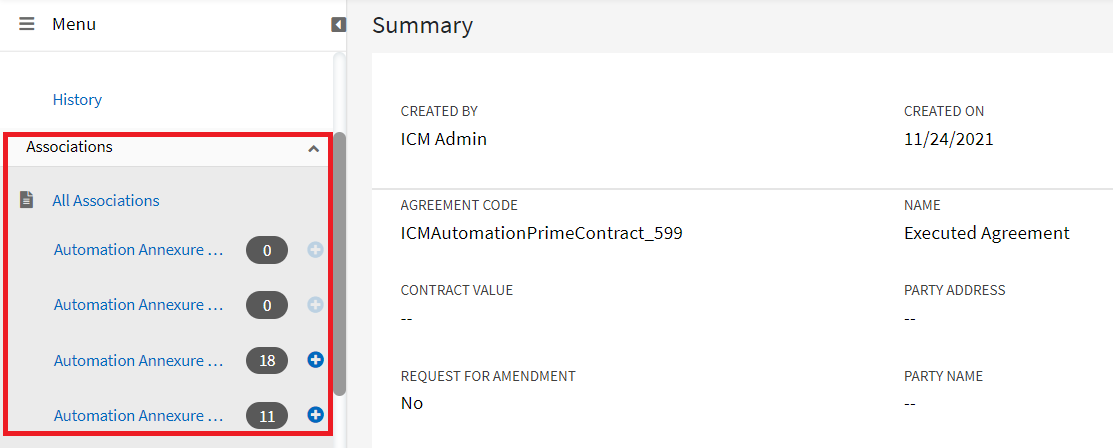Image resolution: width=1113 pixels, height=448 pixels.
Task: Collapse the sidebar with the left arrow icon
Action: pyautogui.click(x=339, y=24)
